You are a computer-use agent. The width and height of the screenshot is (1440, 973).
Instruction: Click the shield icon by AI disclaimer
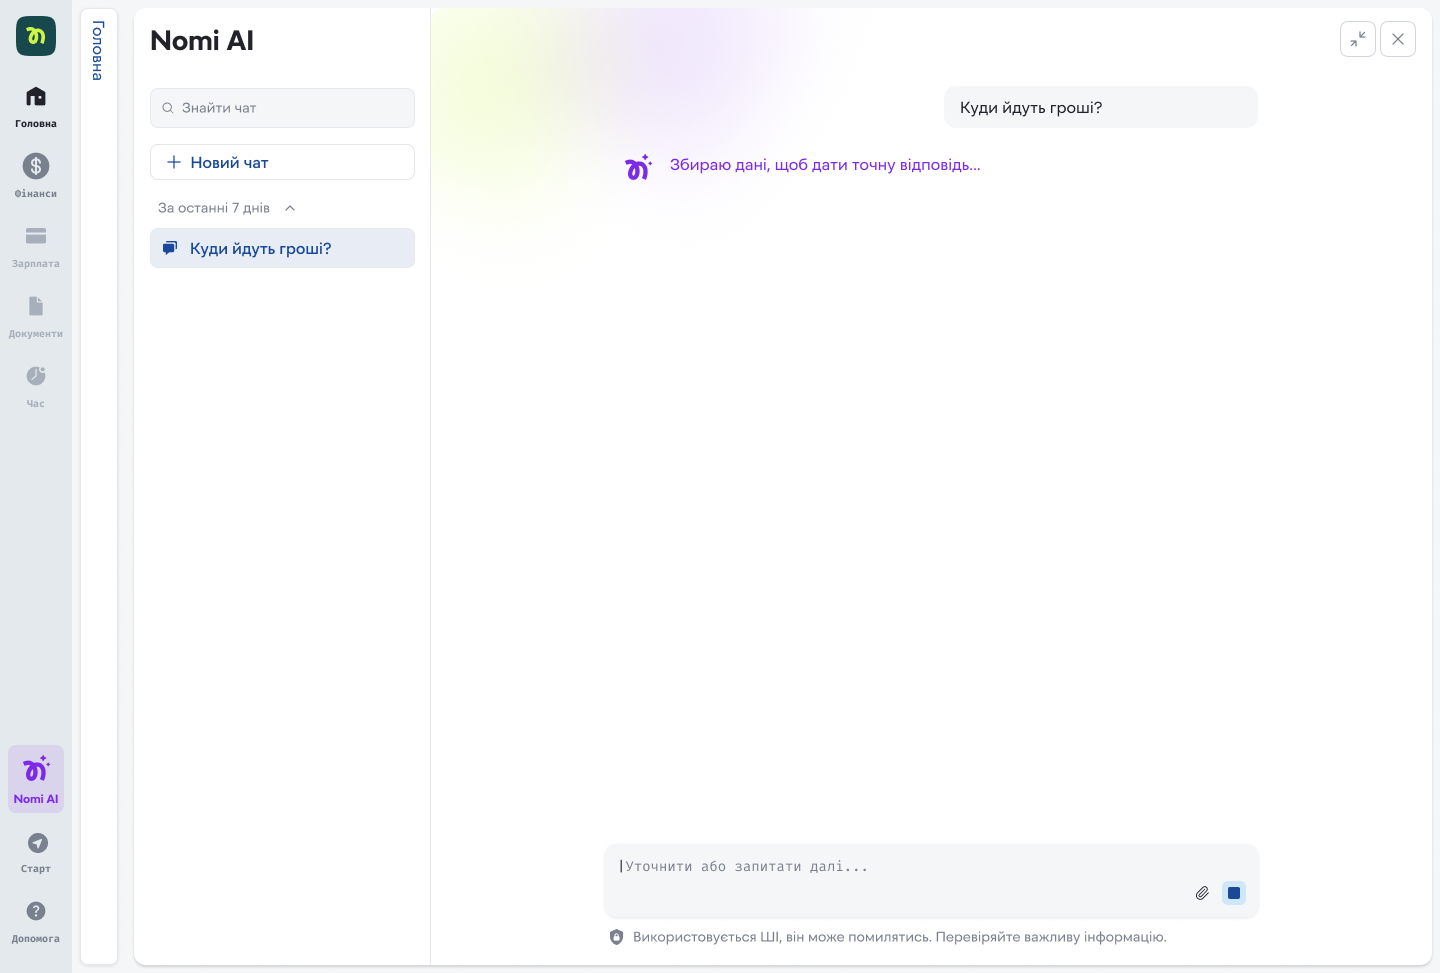pyautogui.click(x=616, y=937)
